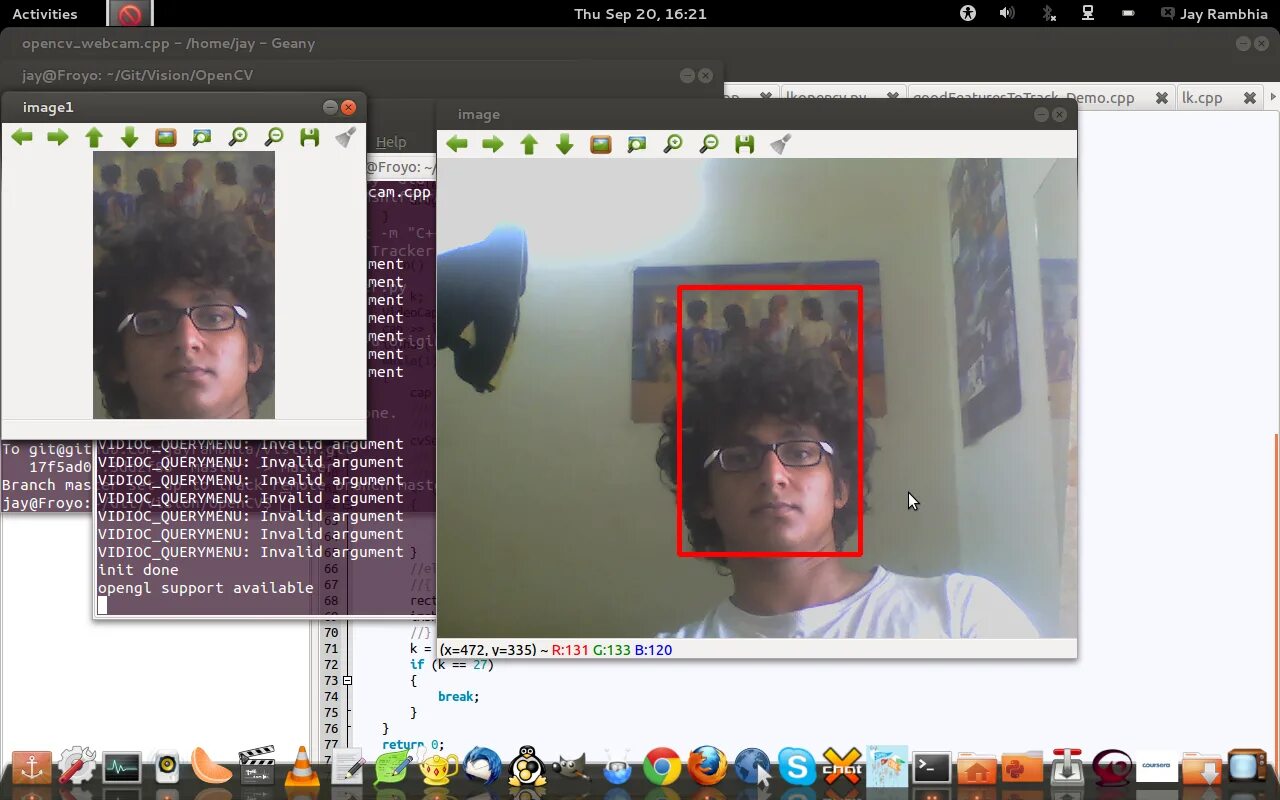Open Home folder from dock
The height and width of the screenshot is (800, 1280).
[x=977, y=767]
